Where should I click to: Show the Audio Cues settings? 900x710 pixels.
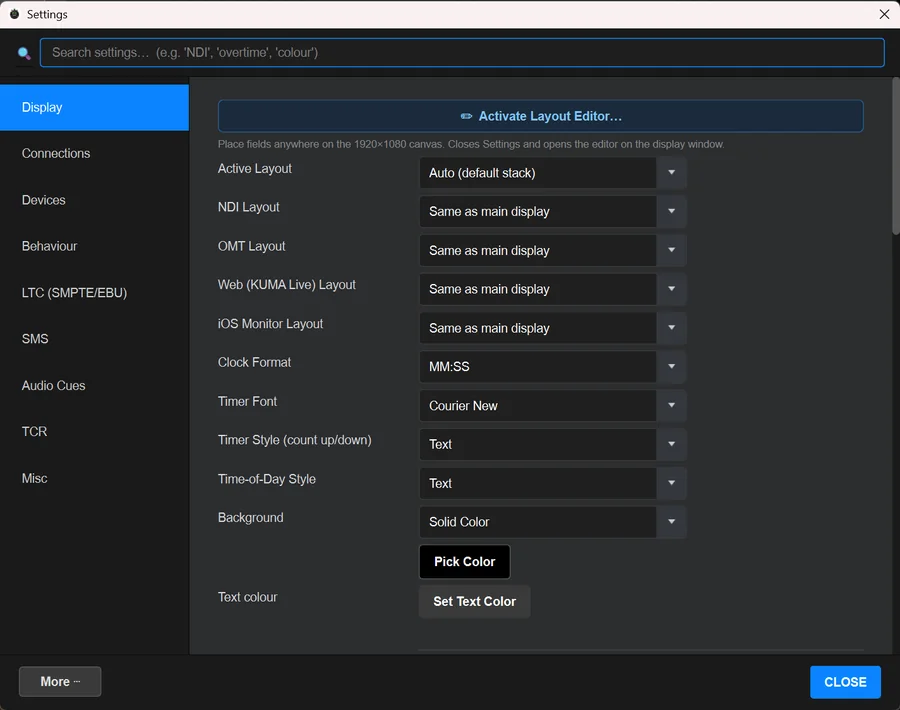pyautogui.click(x=94, y=385)
